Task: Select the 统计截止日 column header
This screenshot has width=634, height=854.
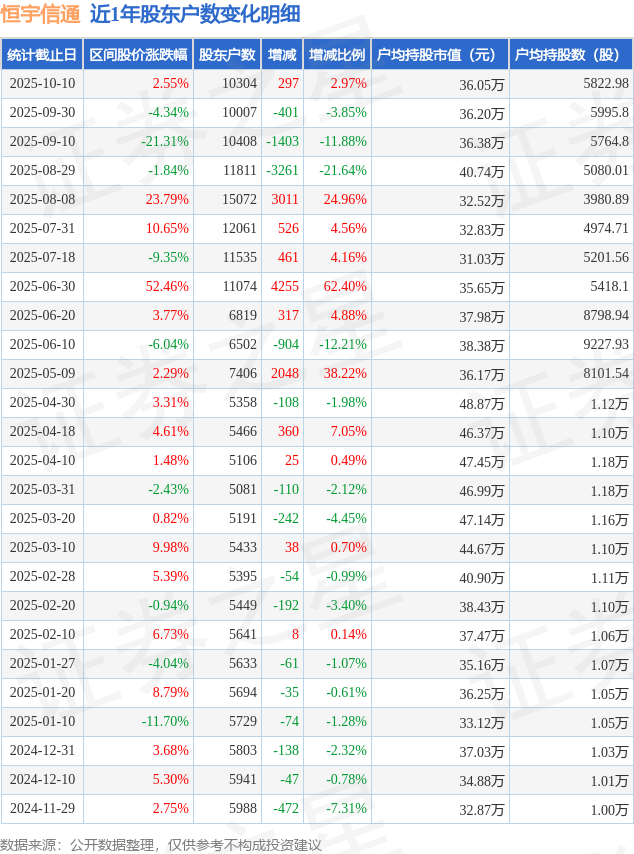Action: (x=41, y=55)
